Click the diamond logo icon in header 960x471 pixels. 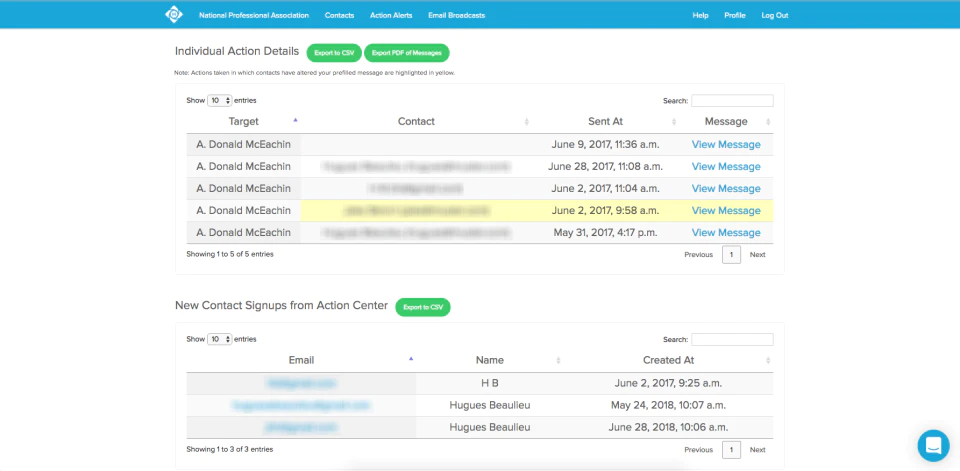pyautogui.click(x=174, y=15)
